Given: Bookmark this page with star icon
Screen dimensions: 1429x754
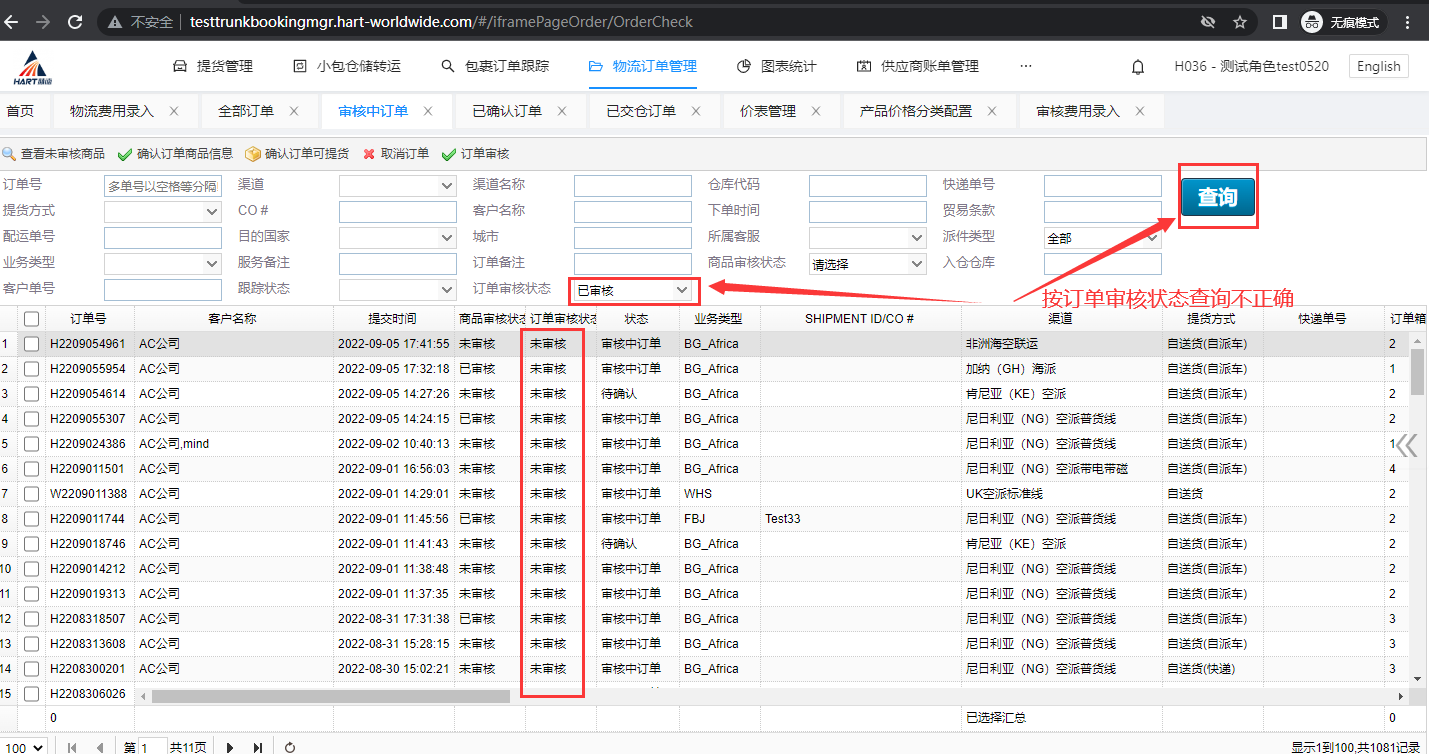Looking at the screenshot, I should (1240, 21).
